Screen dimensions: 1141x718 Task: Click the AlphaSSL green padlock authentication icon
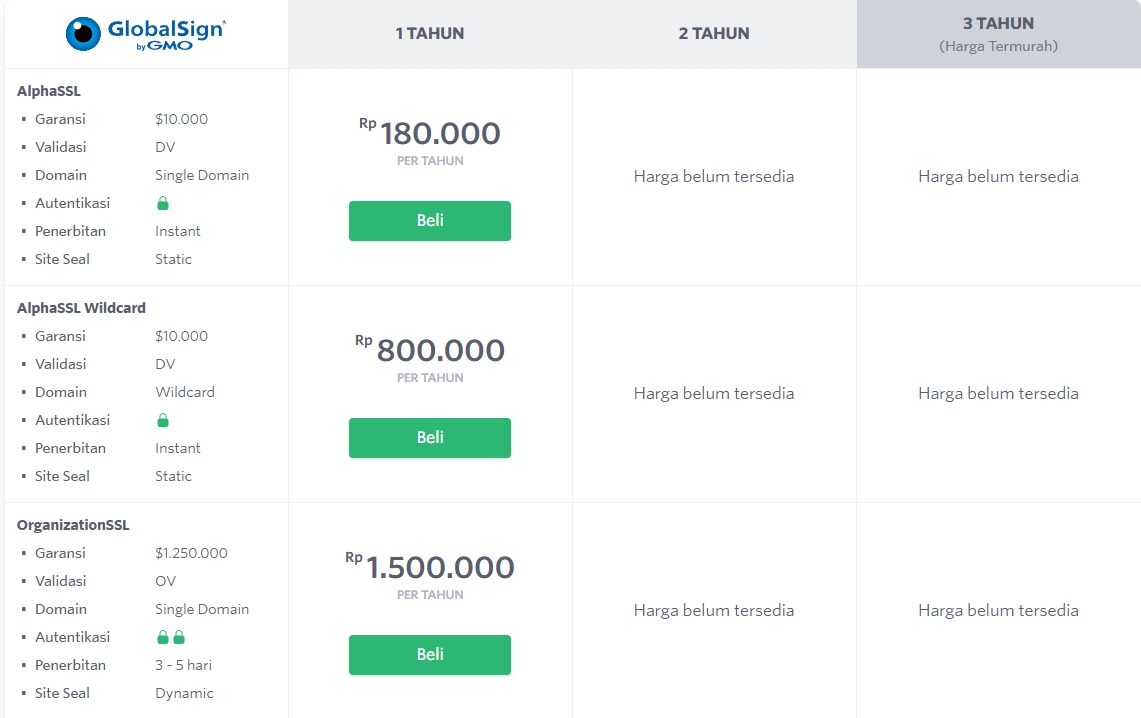(163, 203)
